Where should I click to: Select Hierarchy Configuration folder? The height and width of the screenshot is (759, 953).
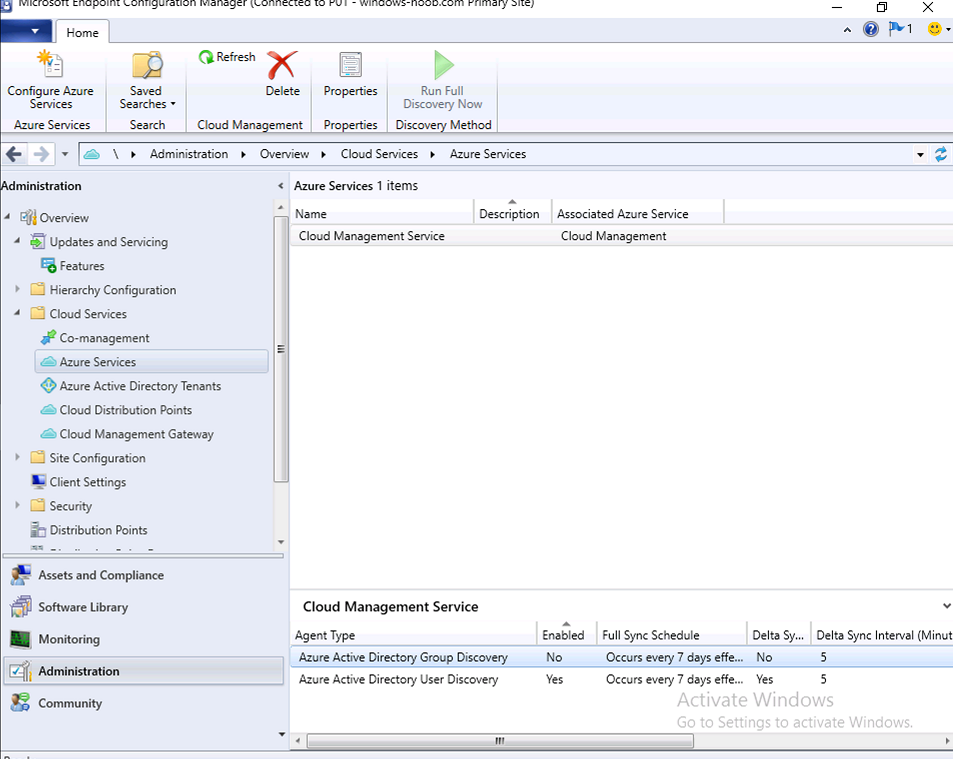click(112, 290)
